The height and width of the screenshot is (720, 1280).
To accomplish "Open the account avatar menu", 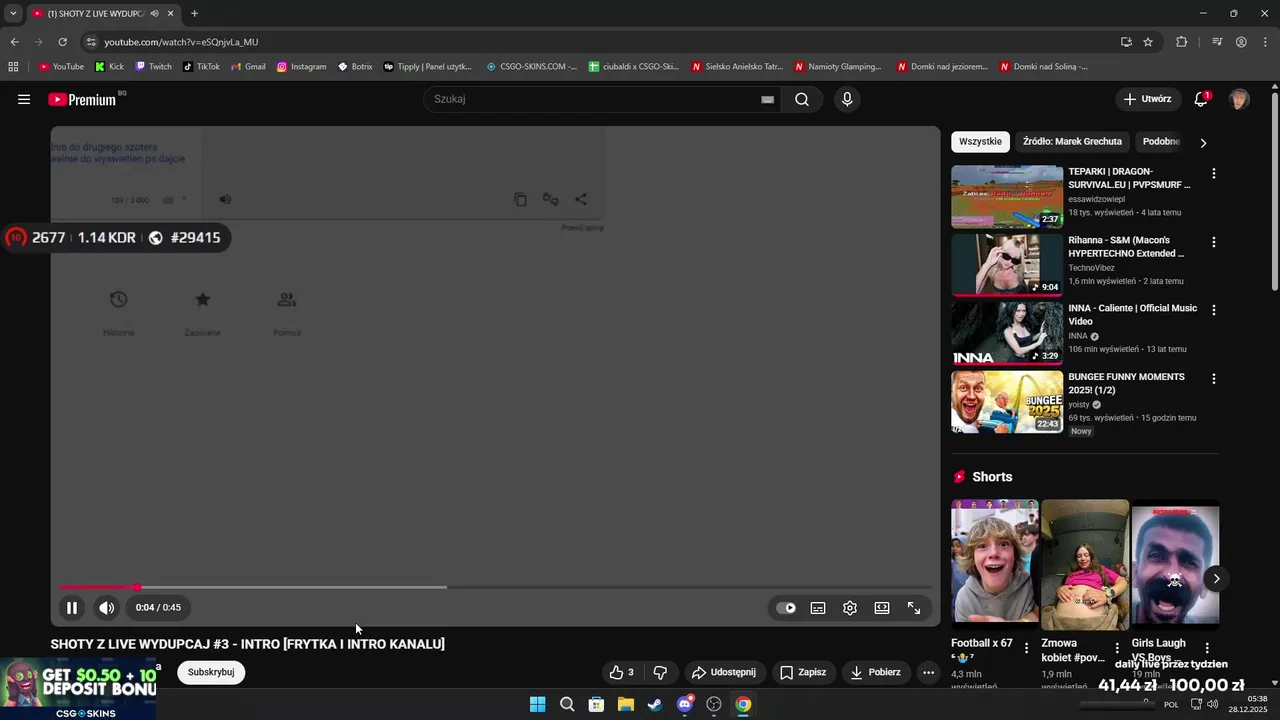I will [1239, 99].
